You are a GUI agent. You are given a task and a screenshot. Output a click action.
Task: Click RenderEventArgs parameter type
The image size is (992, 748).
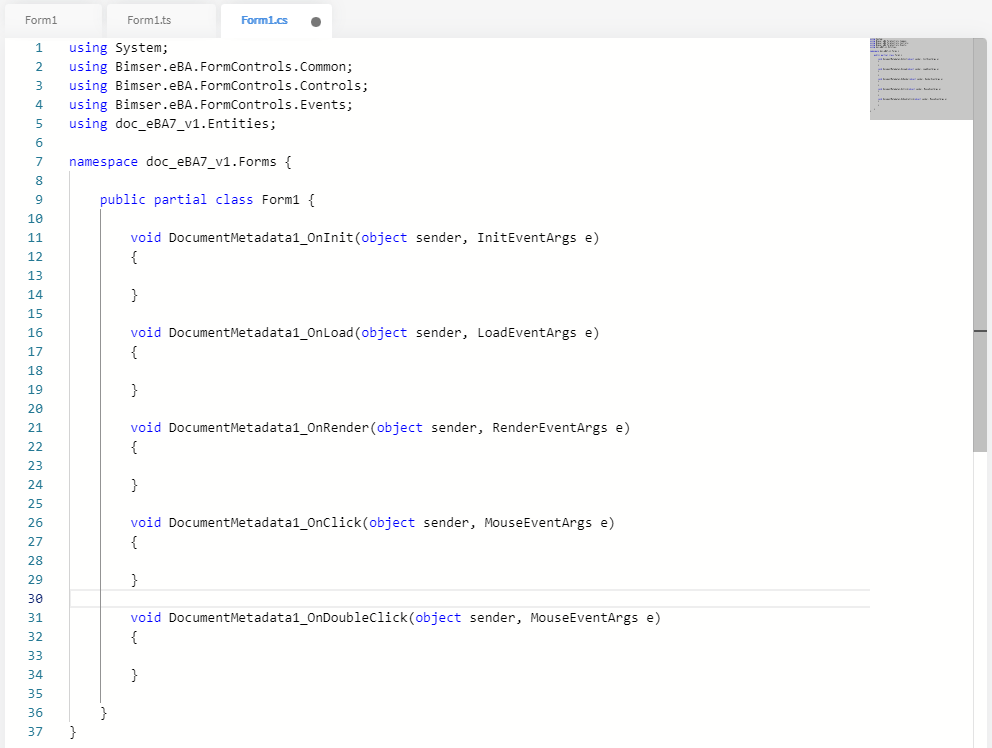(x=549, y=427)
